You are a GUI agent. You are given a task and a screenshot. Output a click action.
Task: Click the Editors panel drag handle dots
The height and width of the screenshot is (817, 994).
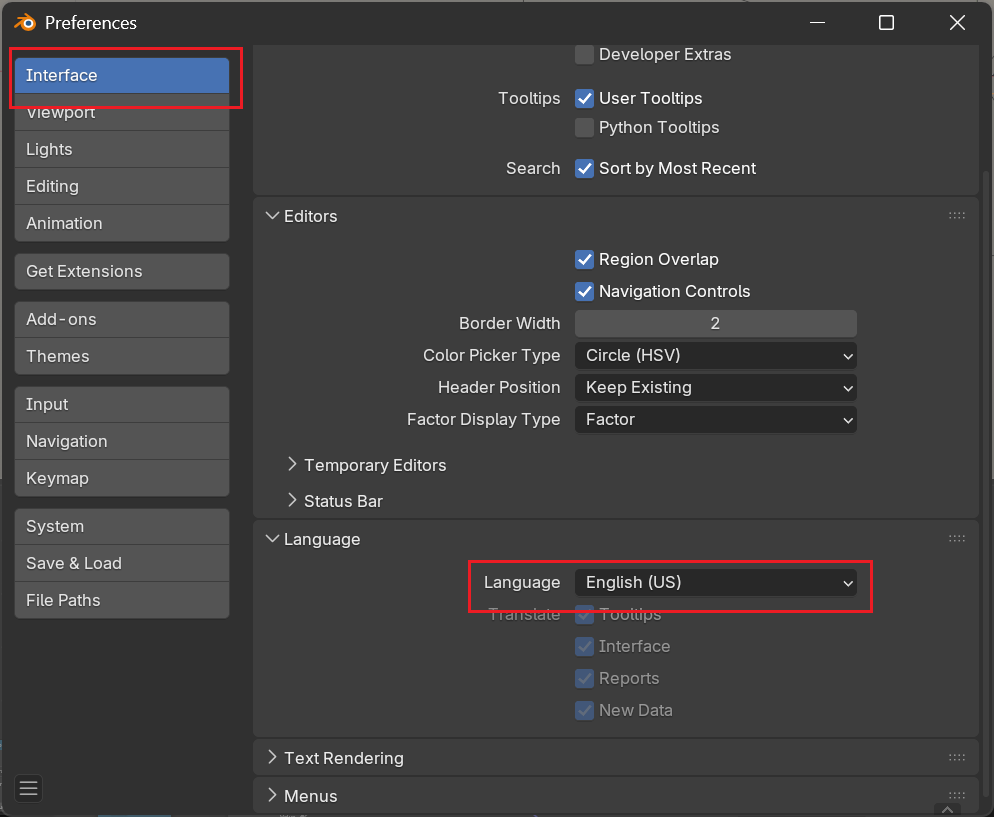tap(957, 216)
